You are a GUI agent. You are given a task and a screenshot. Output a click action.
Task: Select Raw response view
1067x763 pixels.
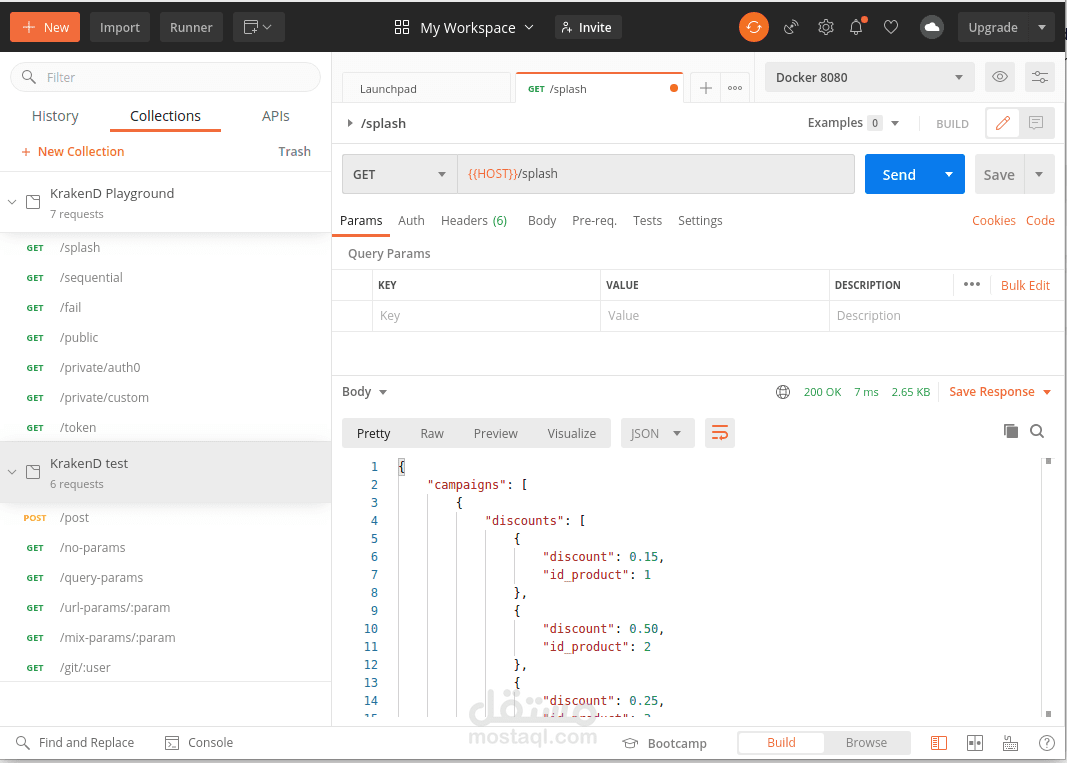coord(432,434)
